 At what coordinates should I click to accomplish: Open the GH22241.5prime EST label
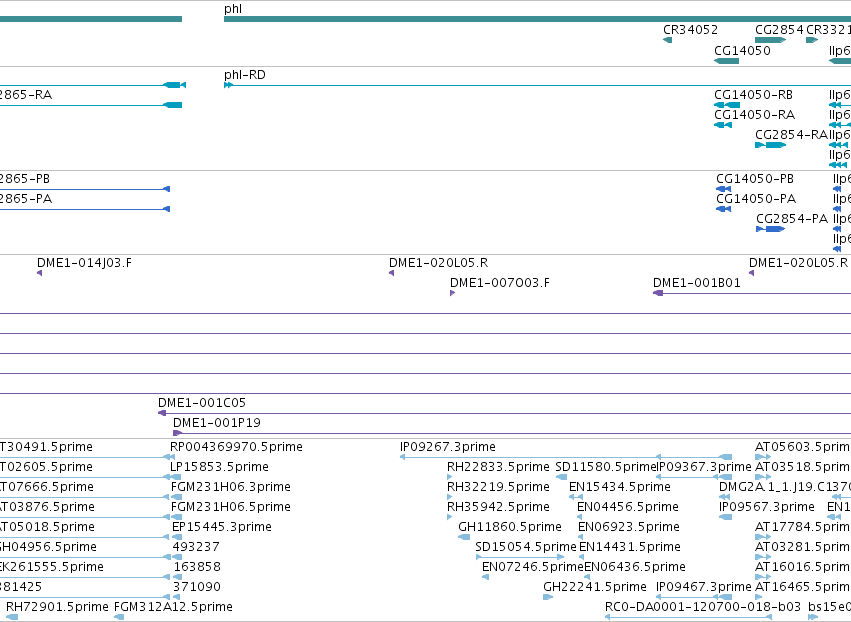[x=595, y=587]
